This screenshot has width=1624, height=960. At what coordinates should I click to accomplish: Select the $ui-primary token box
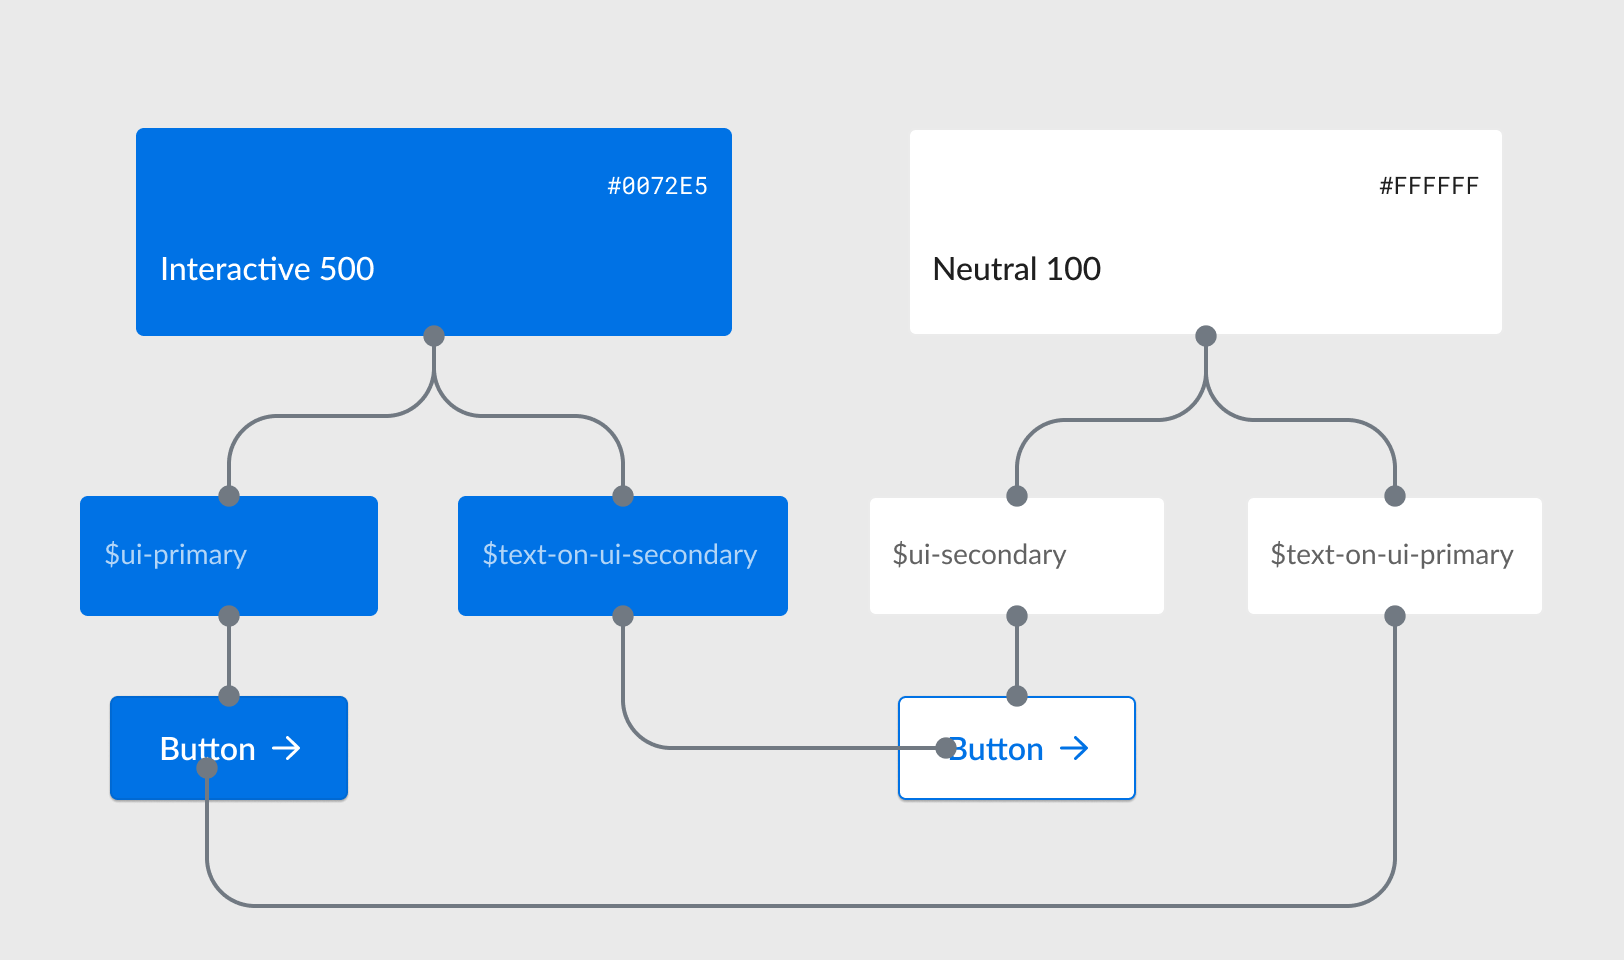[x=229, y=556]
